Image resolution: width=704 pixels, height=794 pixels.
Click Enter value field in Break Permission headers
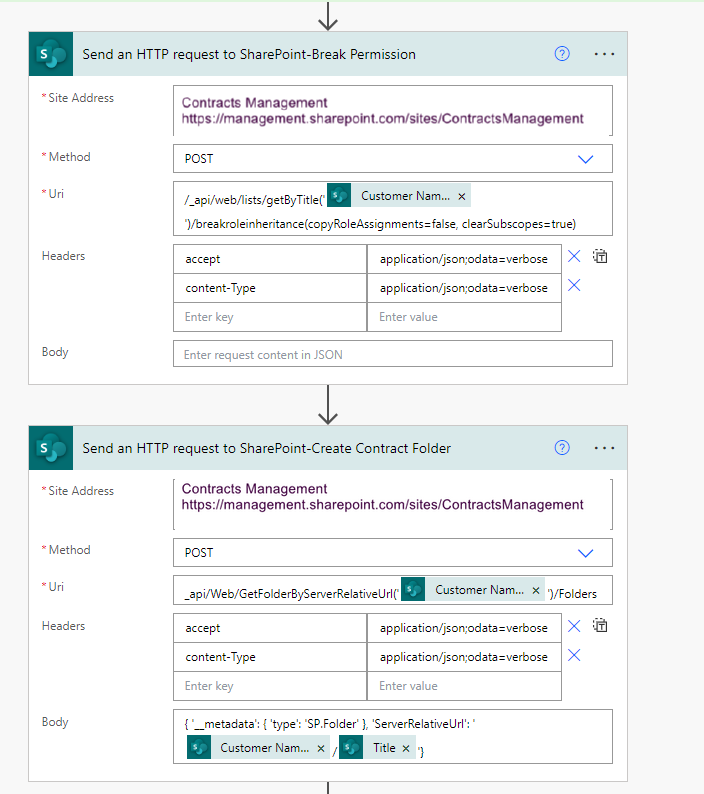click(464, 317)
